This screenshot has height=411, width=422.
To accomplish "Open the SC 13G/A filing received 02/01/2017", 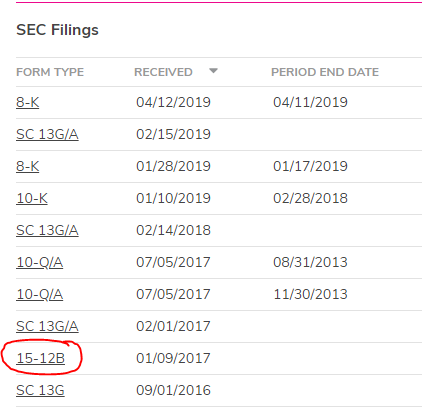I will [47, 326].
